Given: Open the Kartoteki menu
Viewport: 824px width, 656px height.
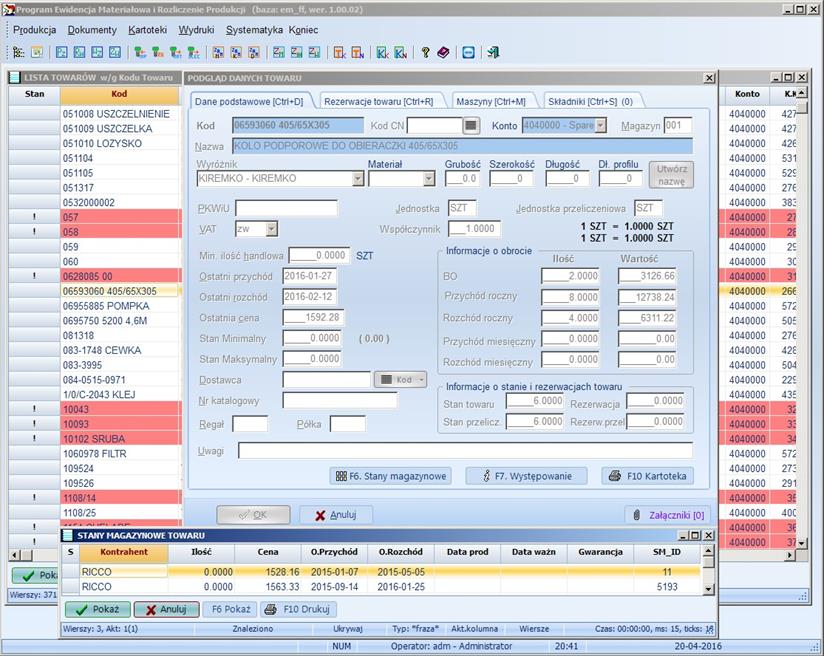Looking at the screenshot, I should (x=148, y=30).
